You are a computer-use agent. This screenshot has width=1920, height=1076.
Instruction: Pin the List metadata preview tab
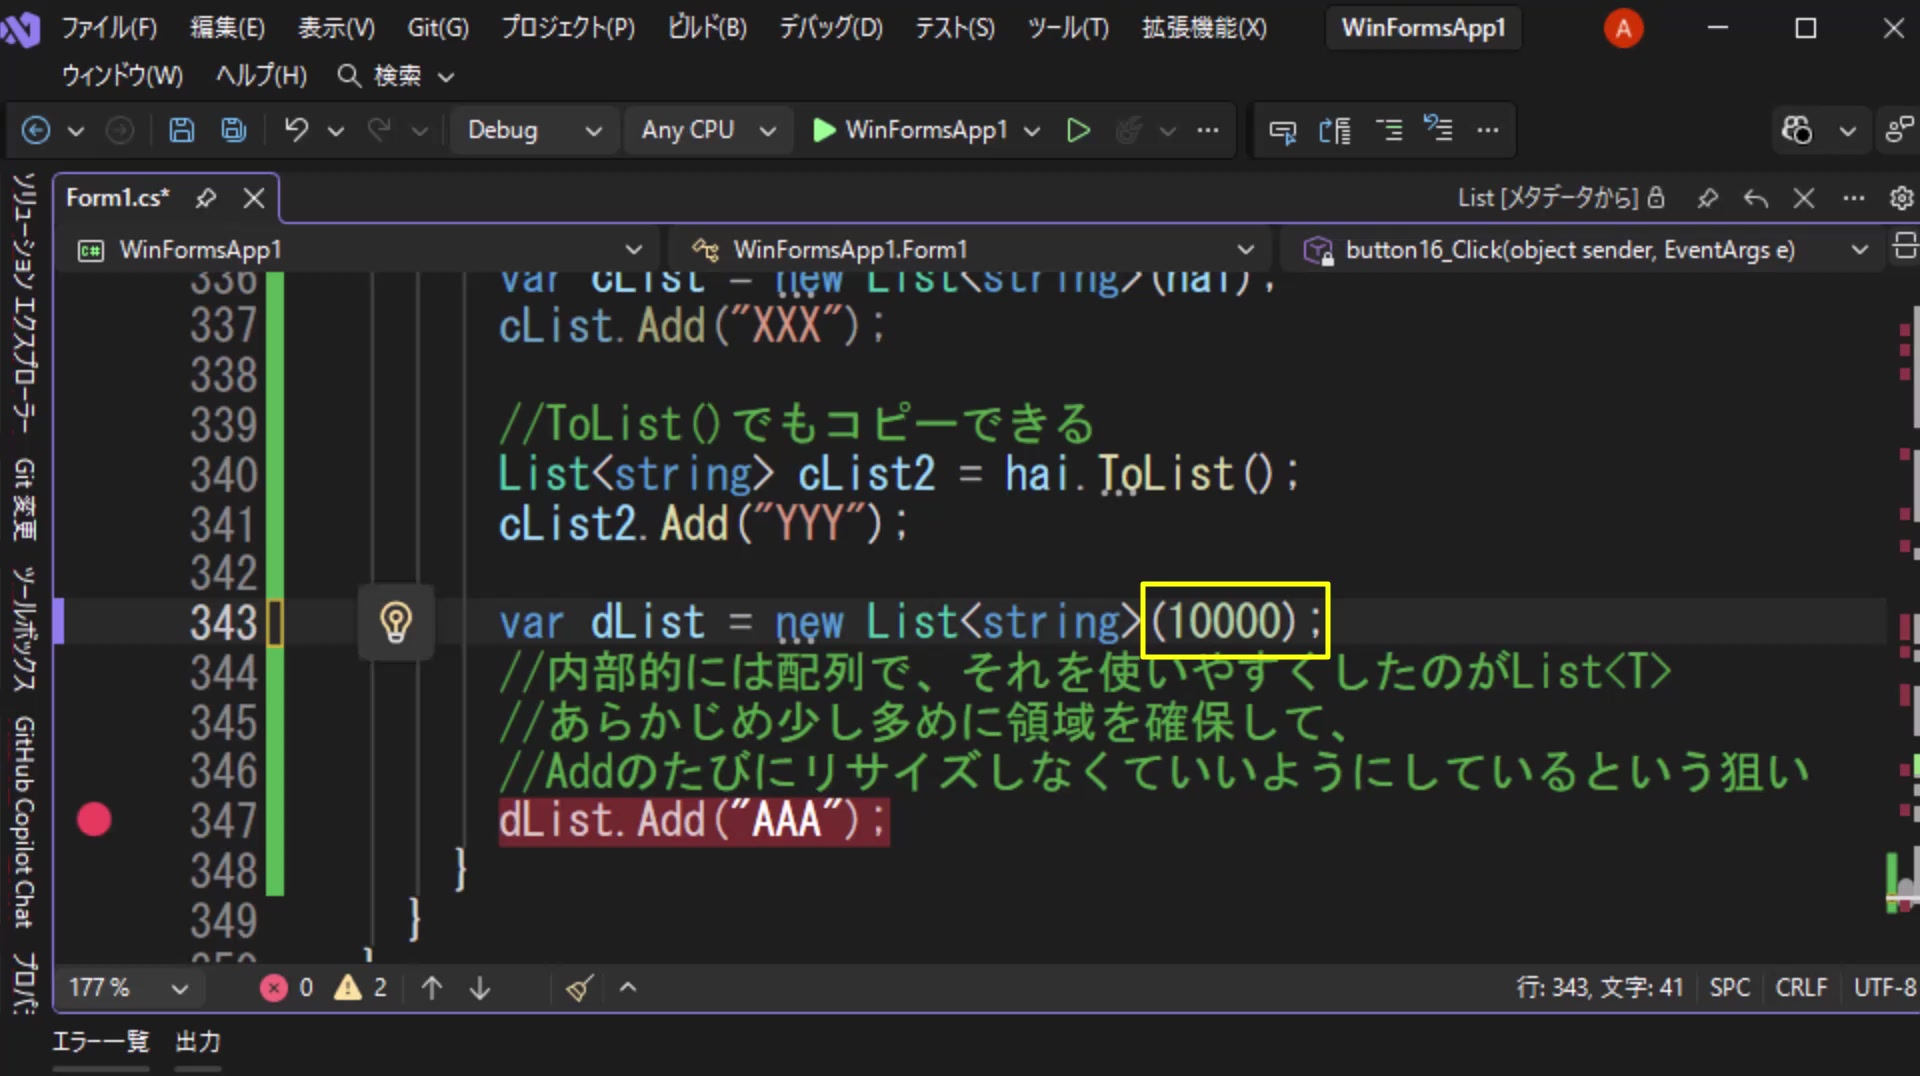point(1707,198)
